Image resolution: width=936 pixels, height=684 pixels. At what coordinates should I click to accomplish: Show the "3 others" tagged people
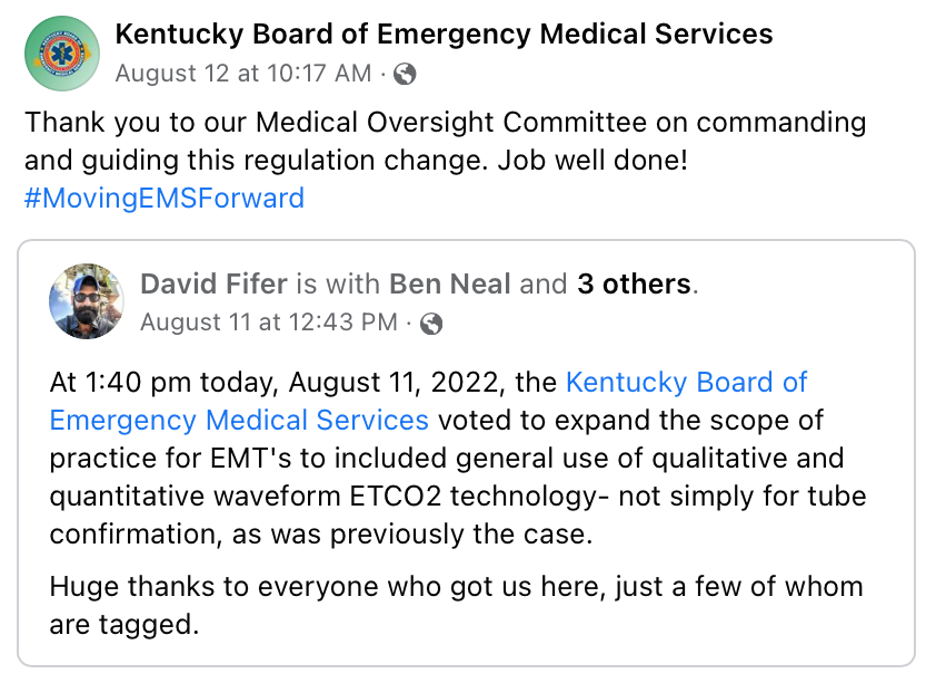pyautogui.click(x=634, y=285)
